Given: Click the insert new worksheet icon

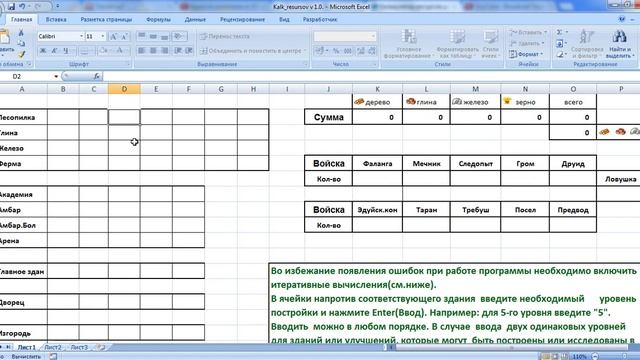Looking at the screenshot, I should pyautogui.click(x=101, y=347).
